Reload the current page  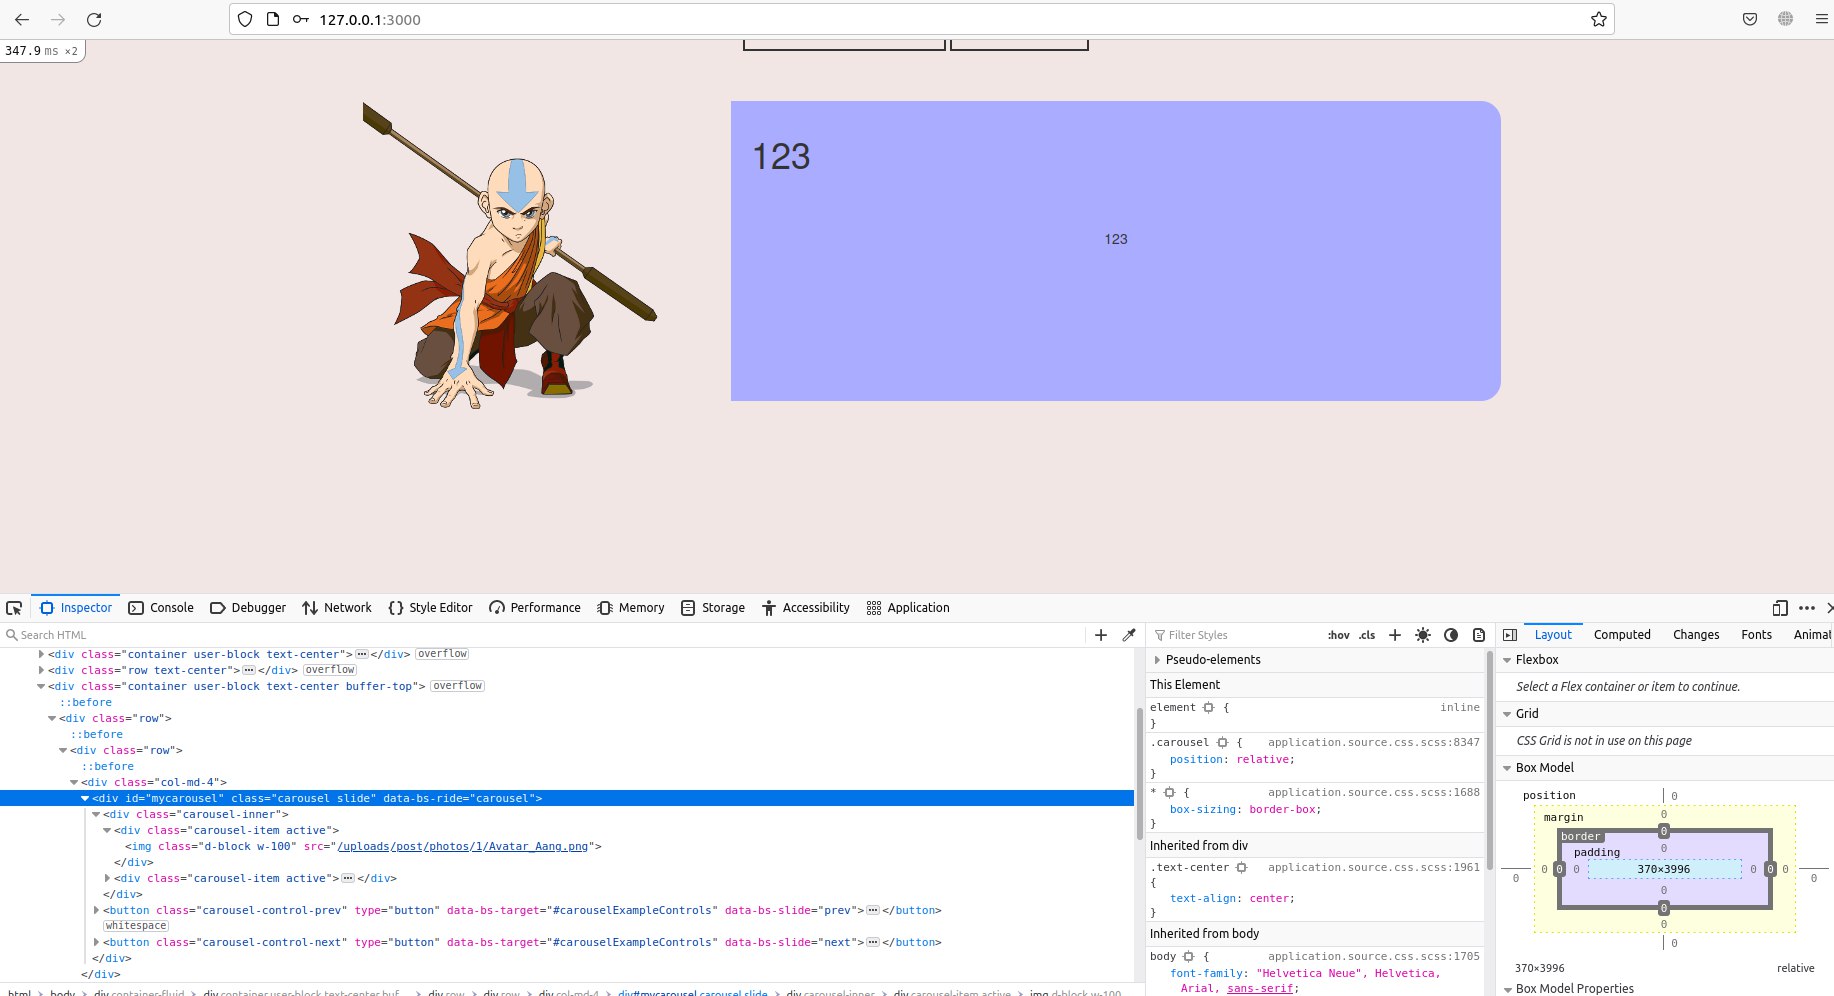click(94, 19)
